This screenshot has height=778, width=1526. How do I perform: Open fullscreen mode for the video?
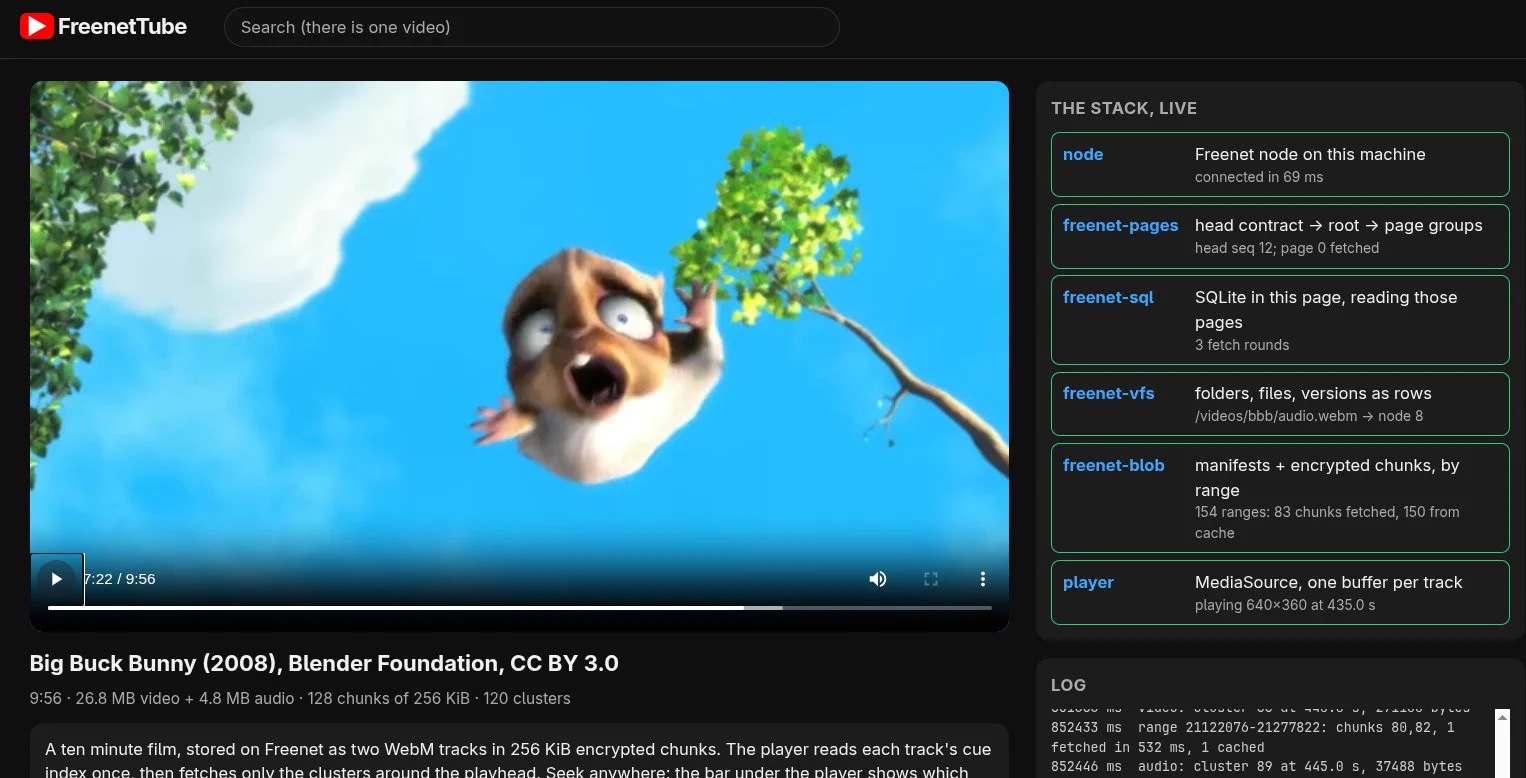(931, 579)
